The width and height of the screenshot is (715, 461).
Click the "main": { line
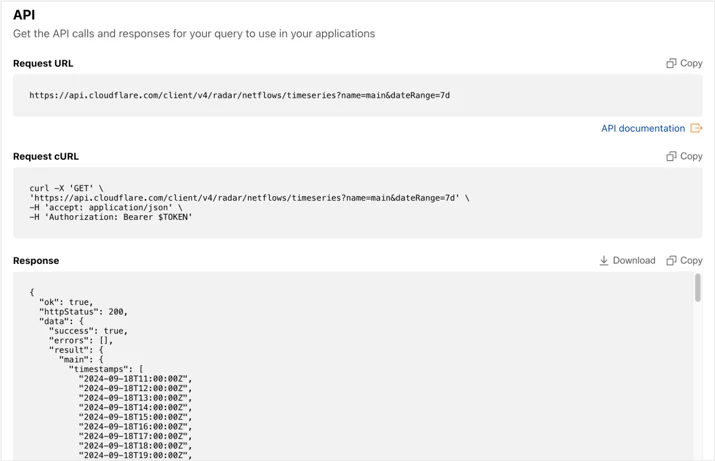pyautogui.click(x=81, y=360)
